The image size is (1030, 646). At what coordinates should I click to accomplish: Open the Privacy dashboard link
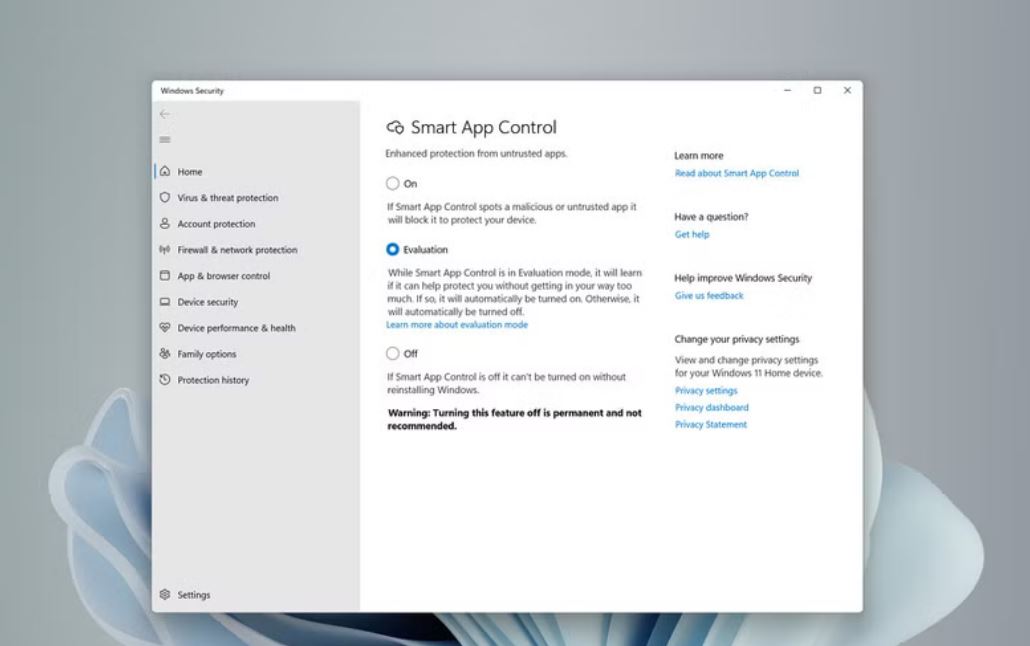pyautogui.click(x=711, y=407)
